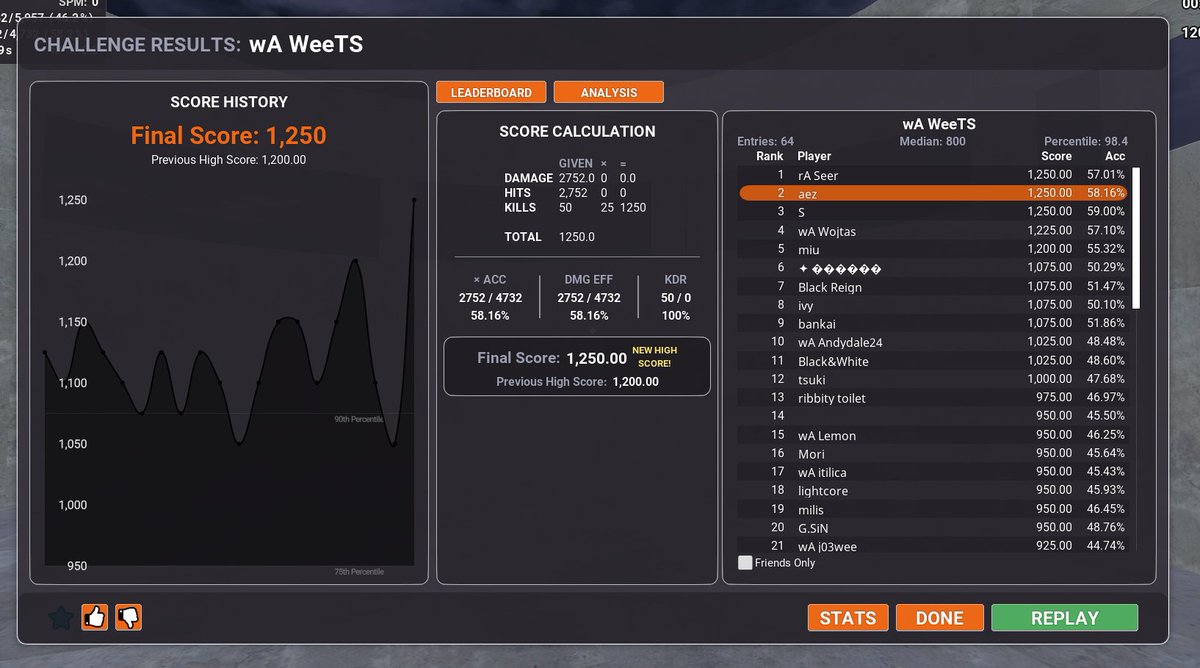
Task: Select leaderboard row for lightcore
Action: (932, 490)
